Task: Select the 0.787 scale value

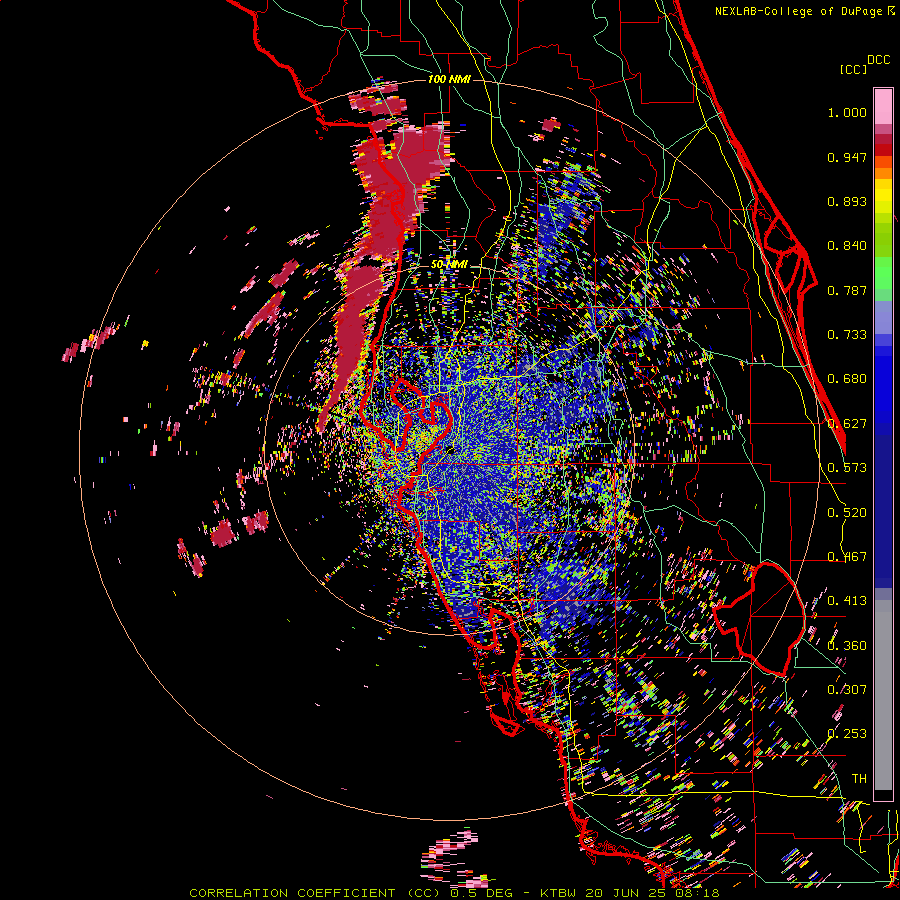Action: [x=847, y=290]
